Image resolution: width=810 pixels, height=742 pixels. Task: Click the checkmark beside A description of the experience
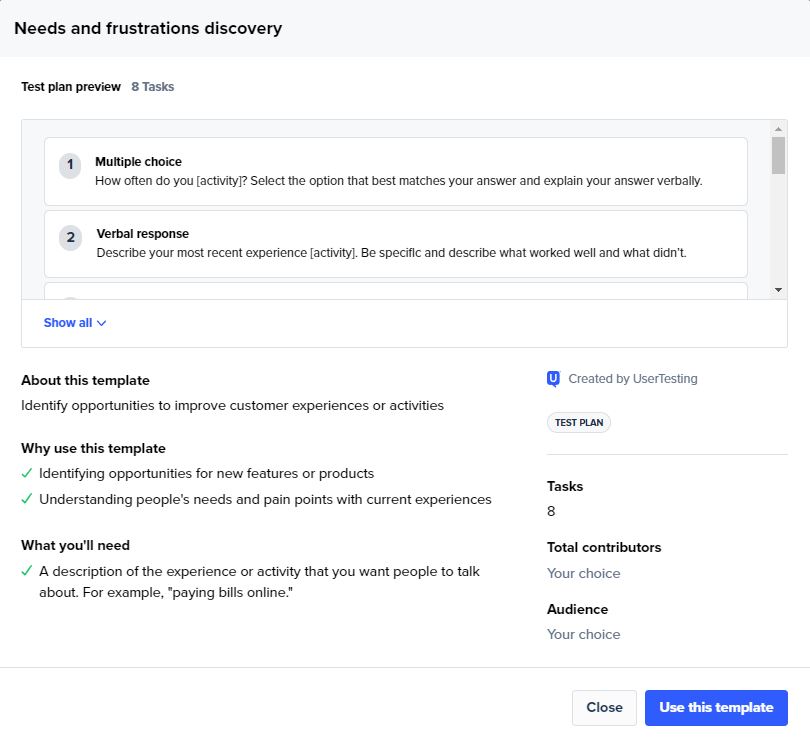coord(27,571)
